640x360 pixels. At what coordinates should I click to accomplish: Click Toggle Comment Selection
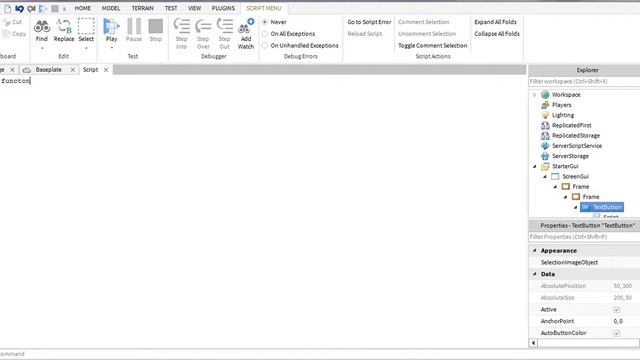[x=433, y=46]
